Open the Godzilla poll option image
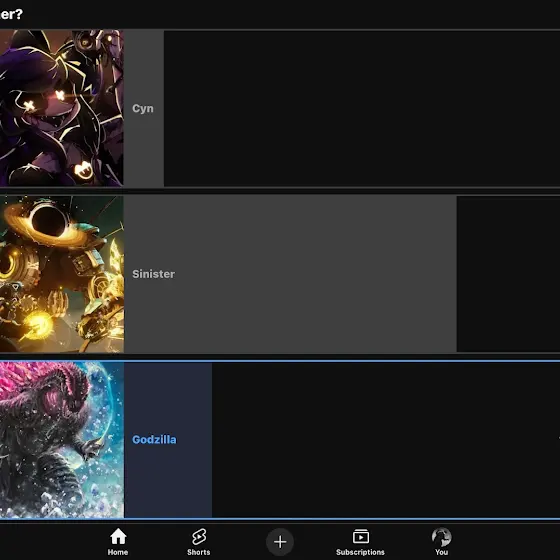Screen dimensions: 560x560 (x=62, y=440)
